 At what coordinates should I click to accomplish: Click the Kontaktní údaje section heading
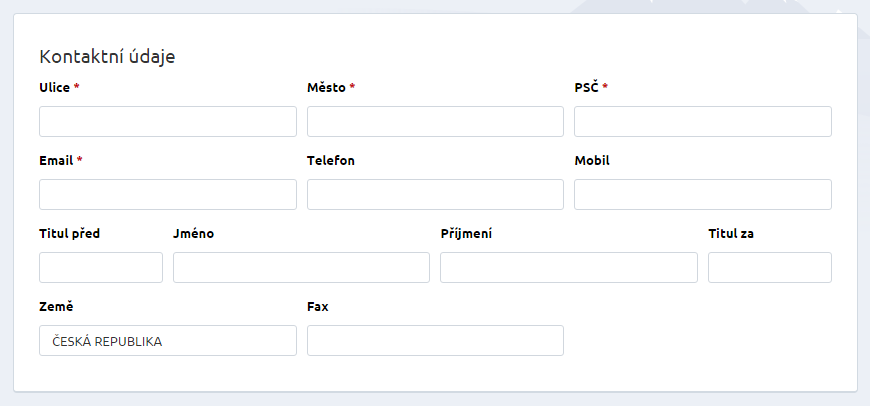pyautogui.click(x=107, y=57)
